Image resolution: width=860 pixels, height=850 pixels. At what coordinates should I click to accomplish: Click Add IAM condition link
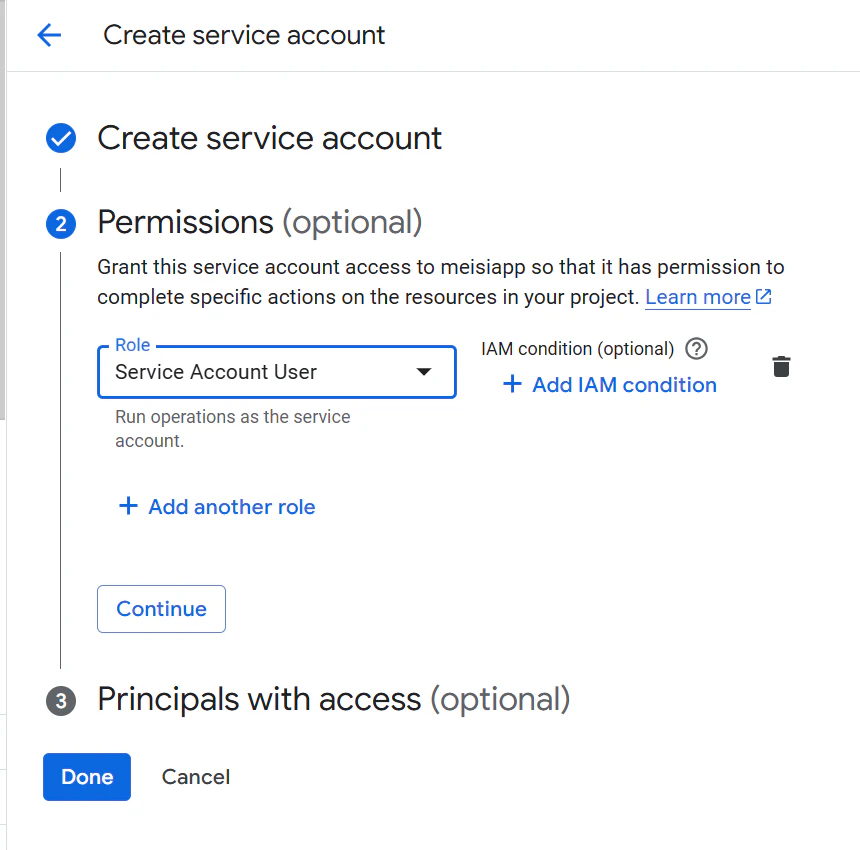pyautogui.click(x=624, y=385)
